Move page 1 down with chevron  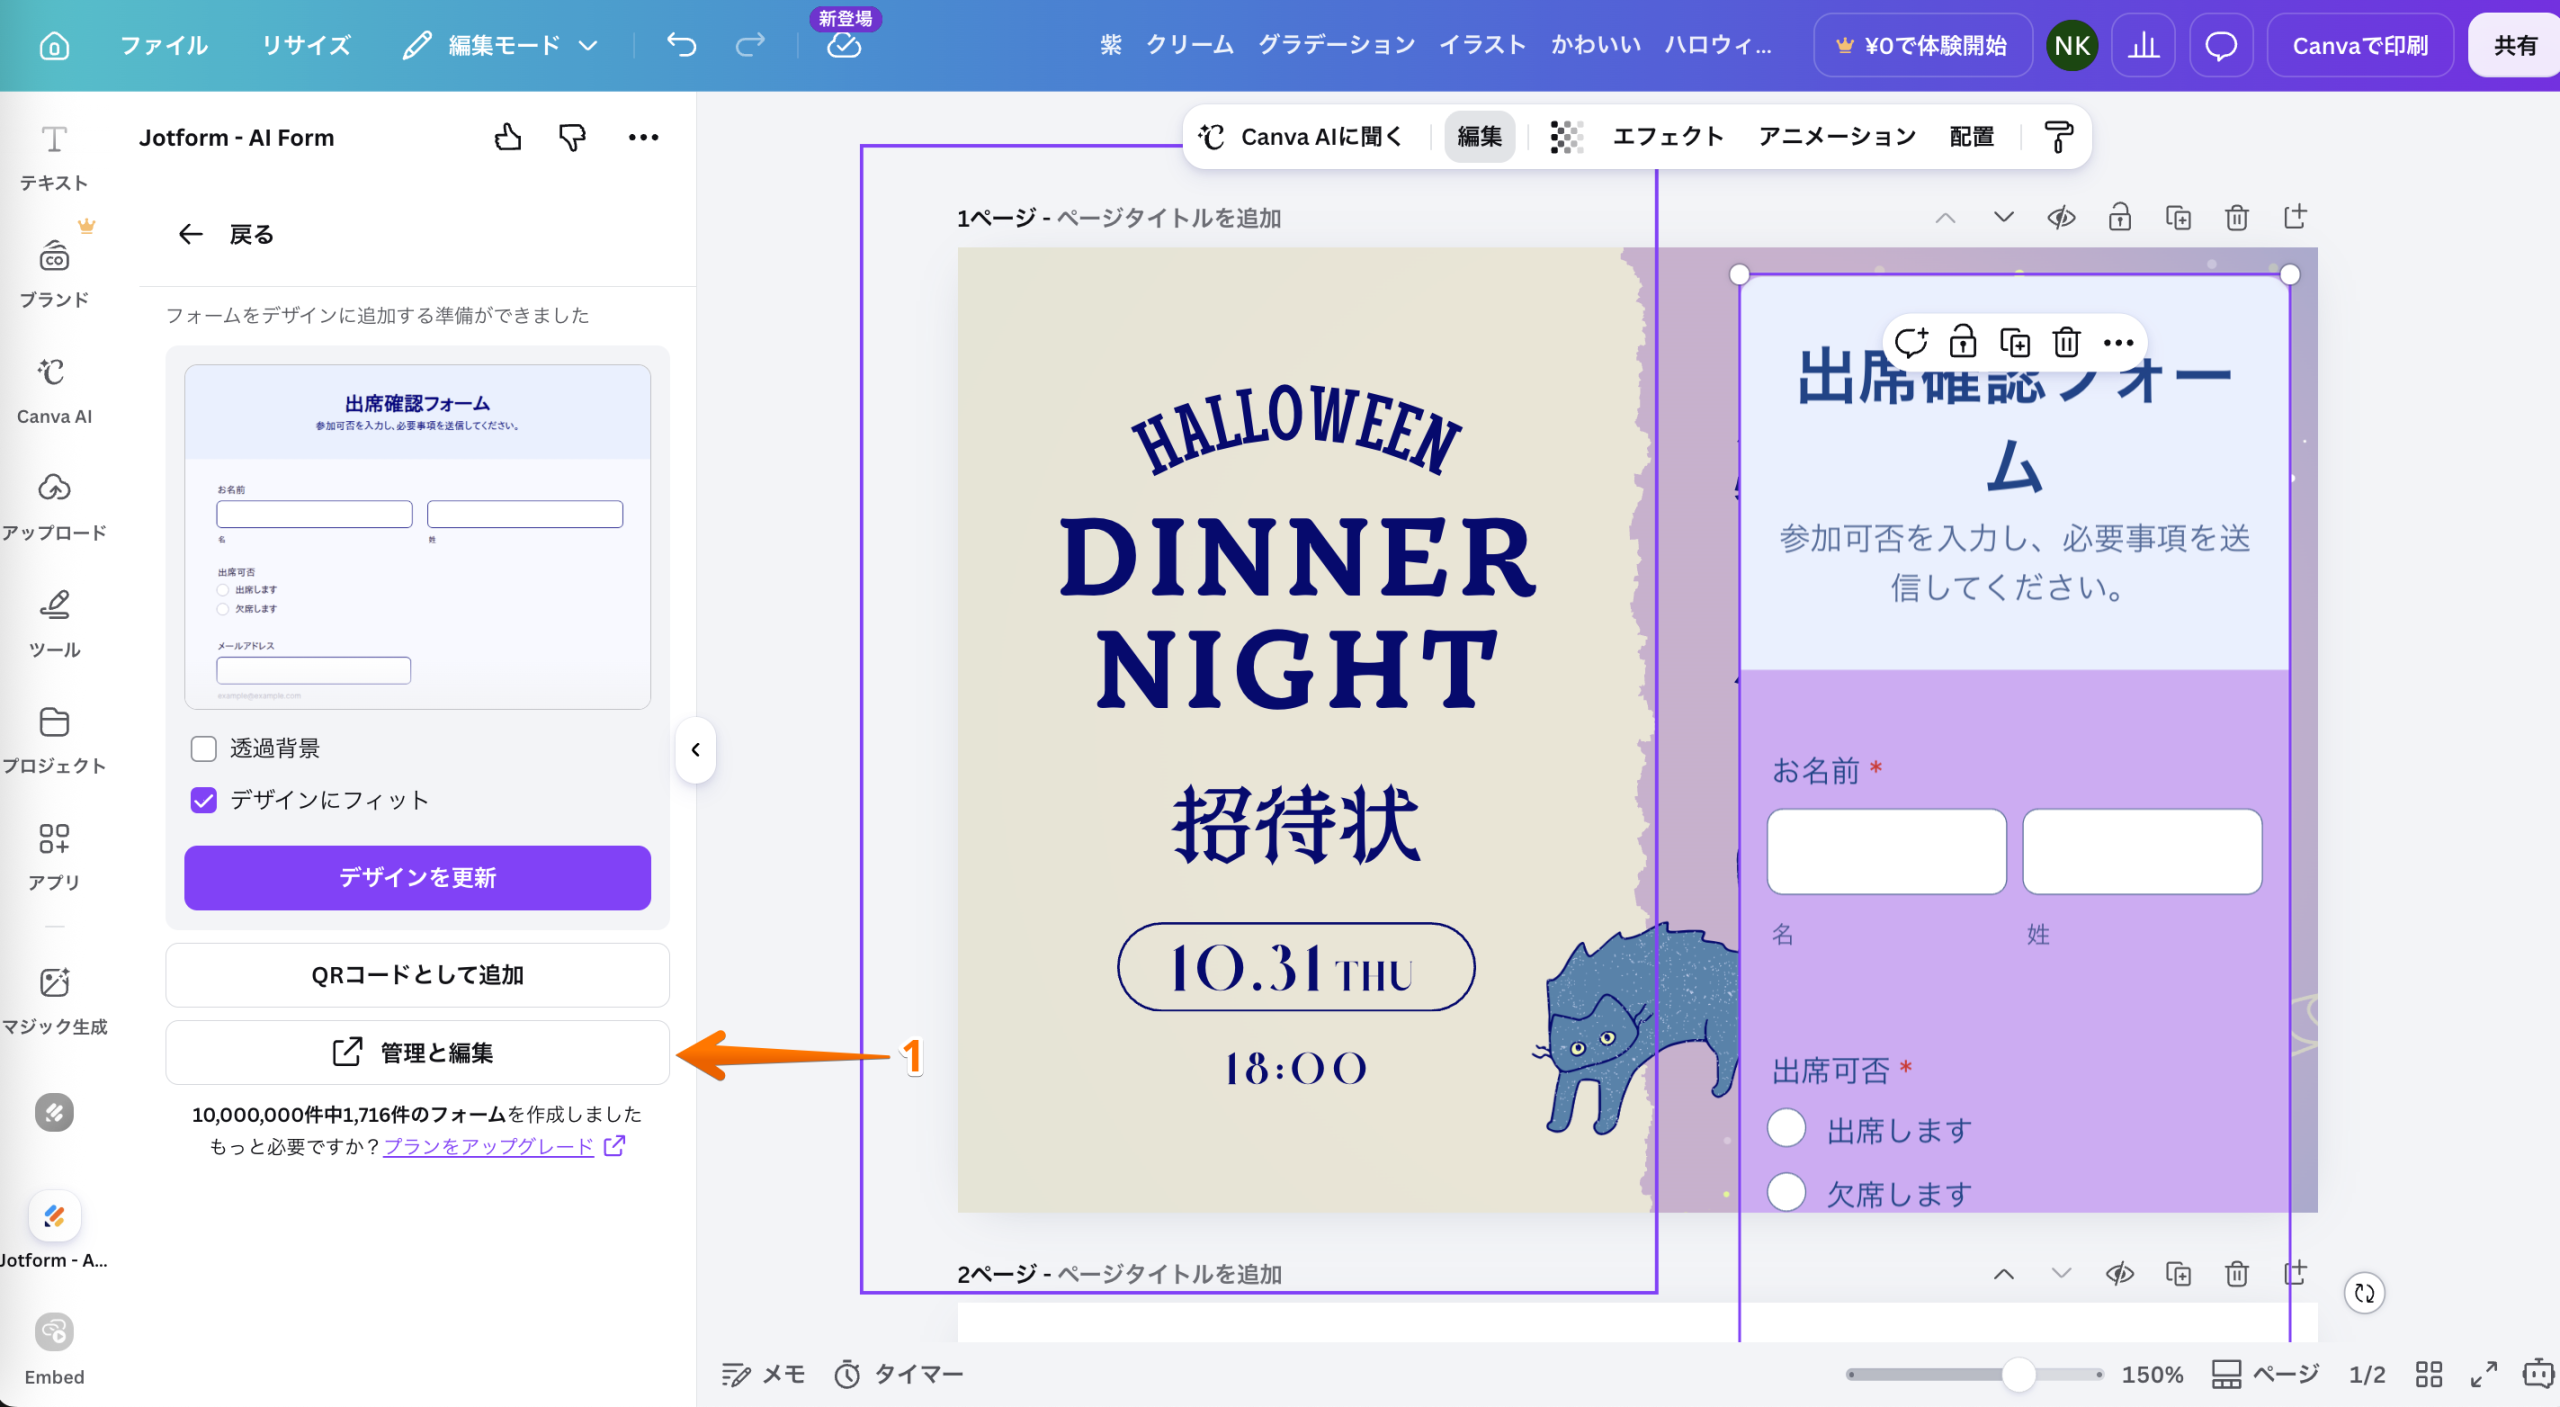pos(2003,217)
